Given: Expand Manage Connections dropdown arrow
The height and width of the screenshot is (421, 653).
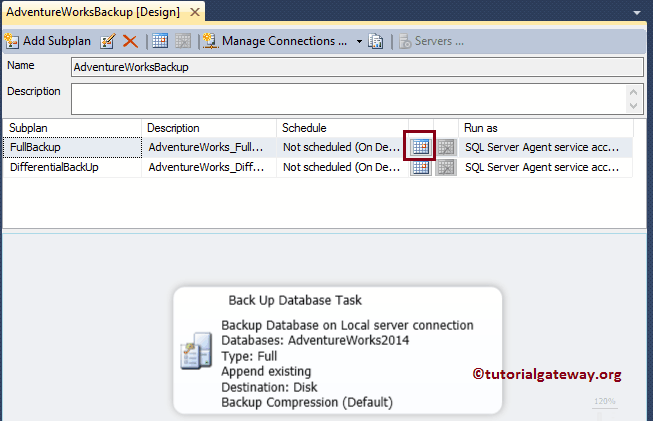Looking at the screenshot, I should (x=358, y=41).
